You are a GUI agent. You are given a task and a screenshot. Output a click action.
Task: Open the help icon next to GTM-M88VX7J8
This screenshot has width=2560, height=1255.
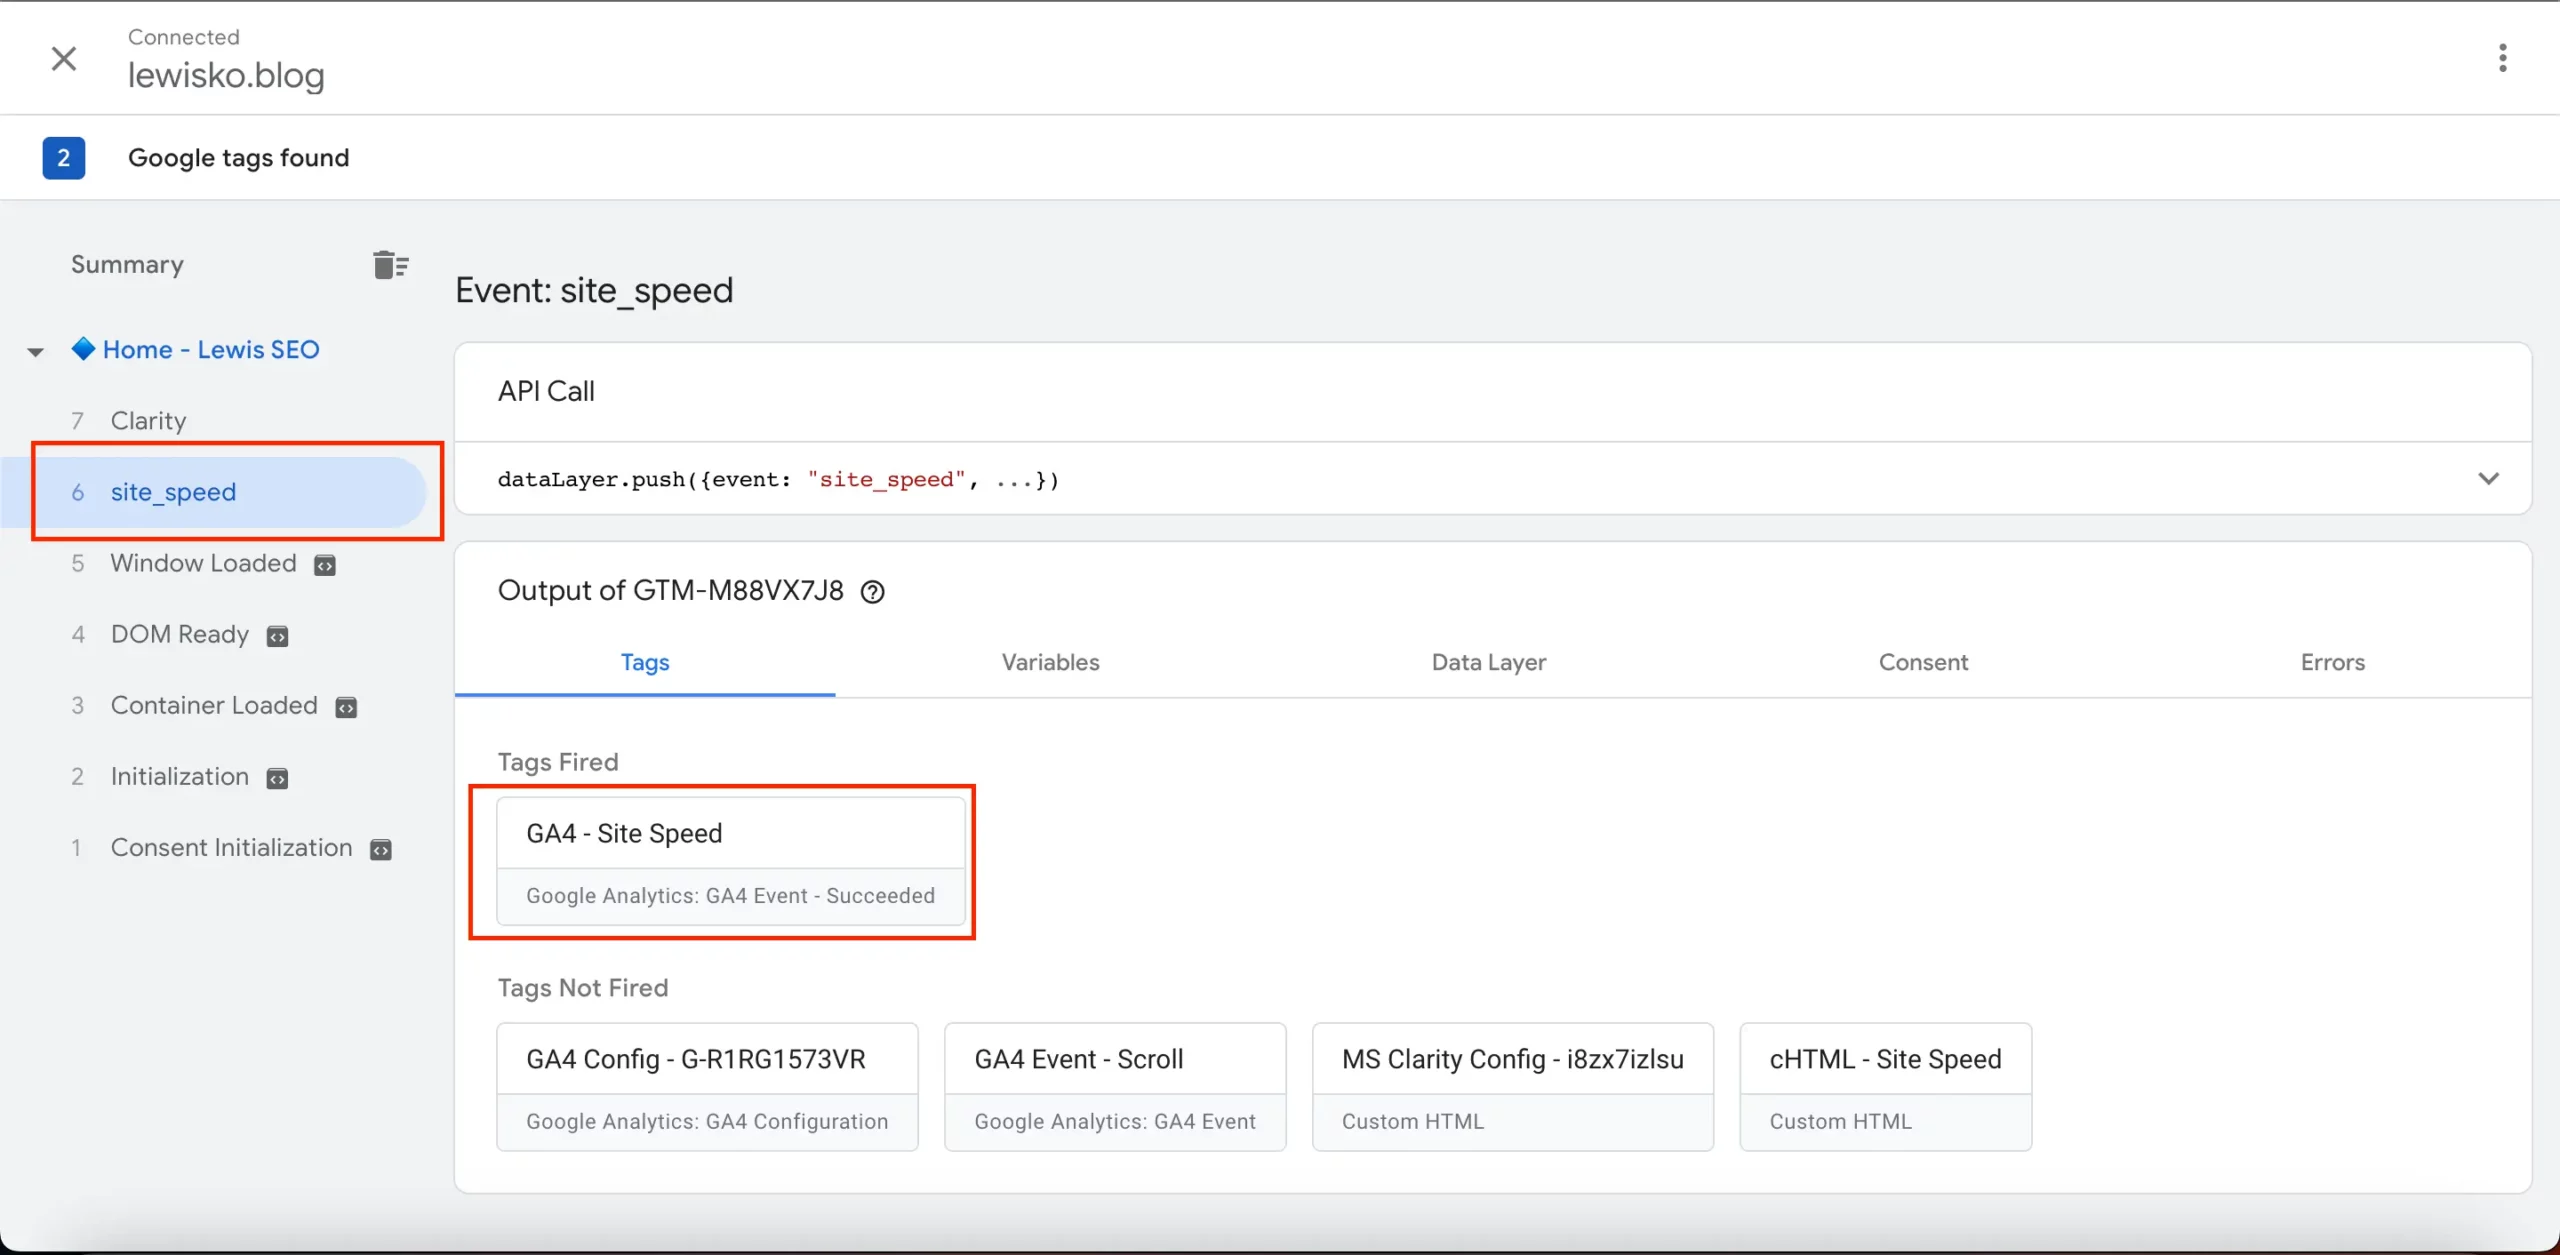tap(873, 592)
